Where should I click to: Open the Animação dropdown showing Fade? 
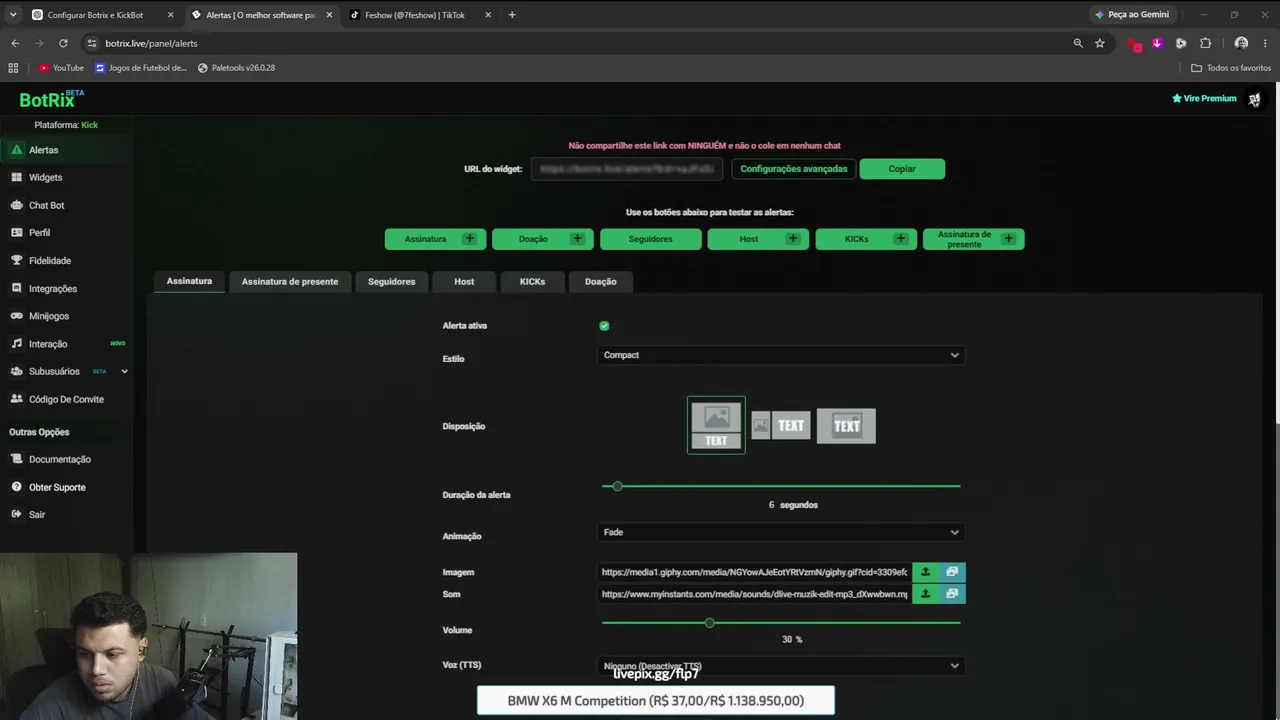point(781,532)
